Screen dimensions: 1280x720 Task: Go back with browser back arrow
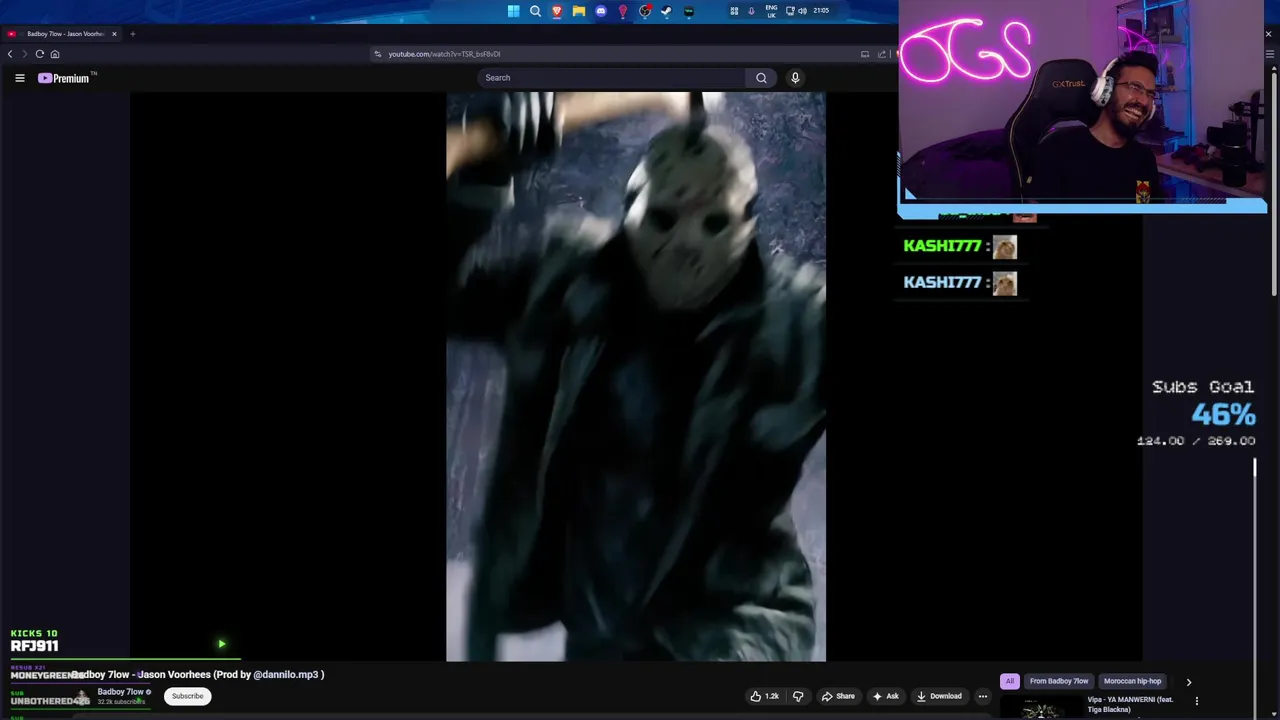coord(10,54)
